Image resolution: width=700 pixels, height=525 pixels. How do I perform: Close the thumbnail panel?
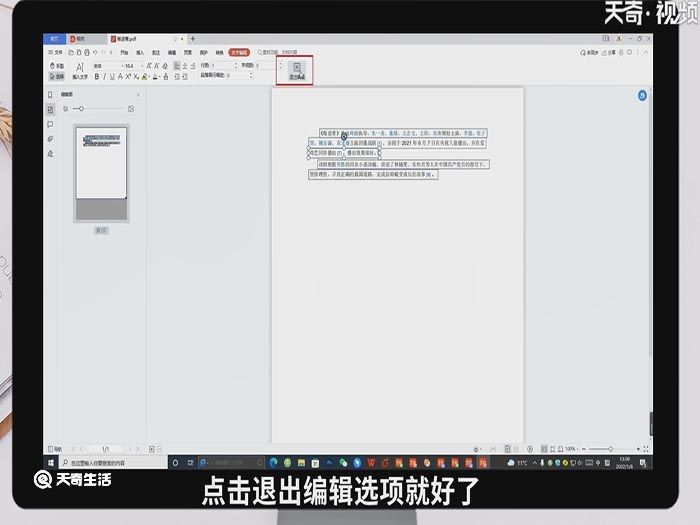coord(138,95)
